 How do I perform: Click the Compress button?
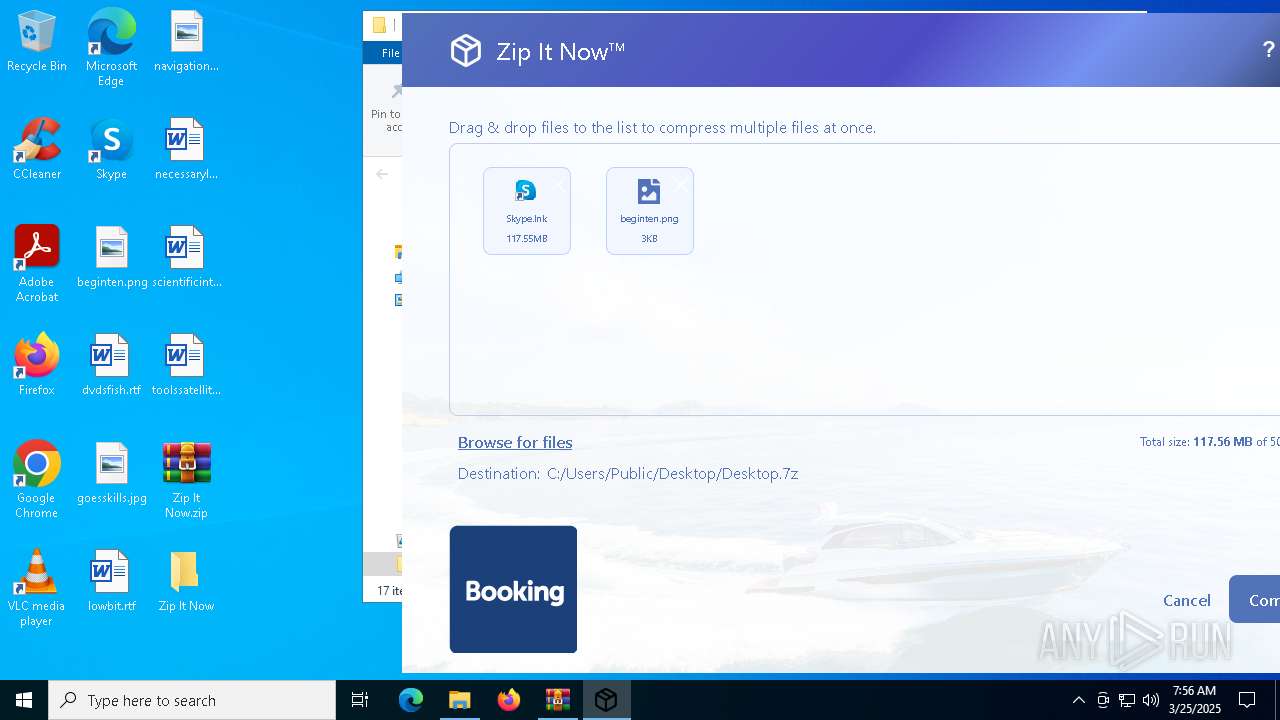click(x=1255, y=599)
